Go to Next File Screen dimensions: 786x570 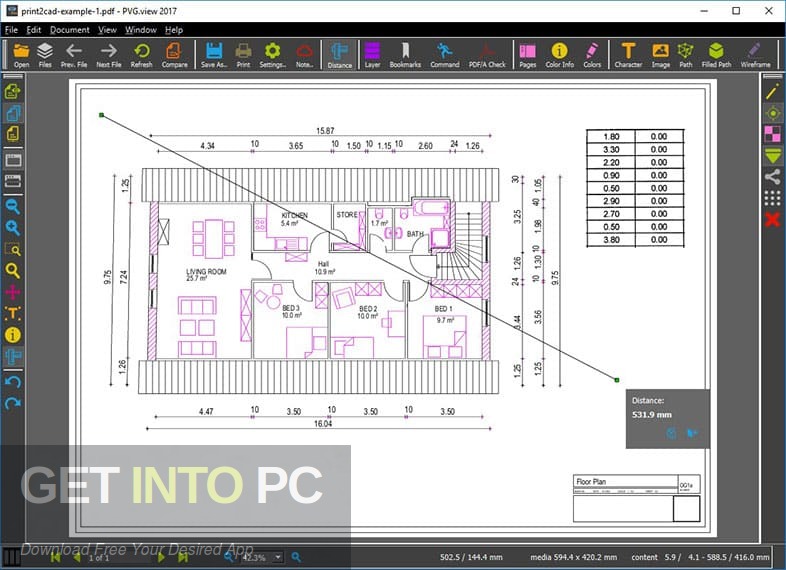(108, 54)
